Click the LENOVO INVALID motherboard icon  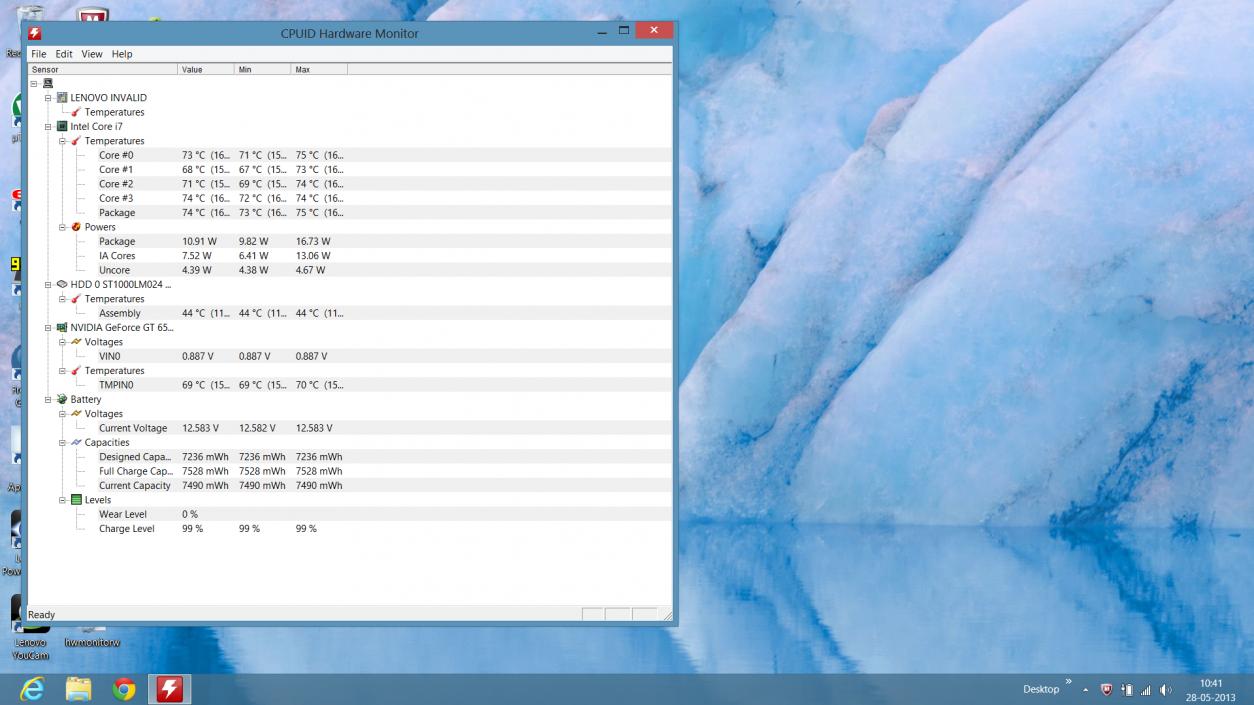coord(62,98)
